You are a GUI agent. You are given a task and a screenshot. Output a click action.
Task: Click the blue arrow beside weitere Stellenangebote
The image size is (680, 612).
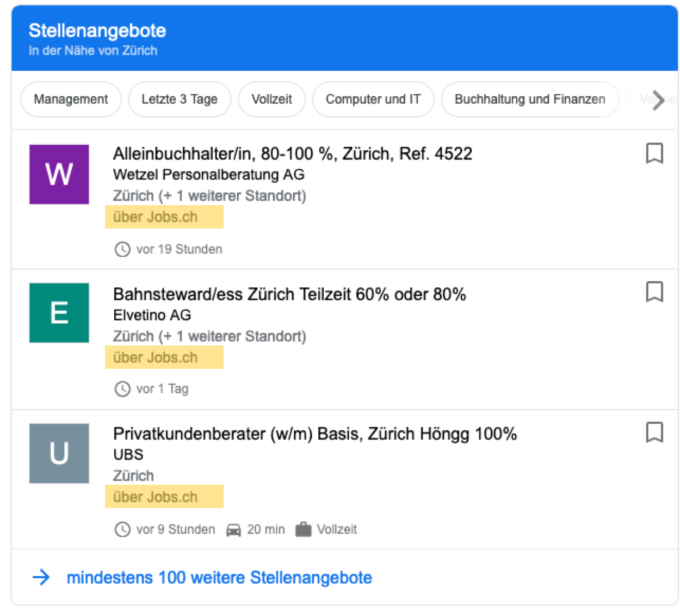point(41,577)
